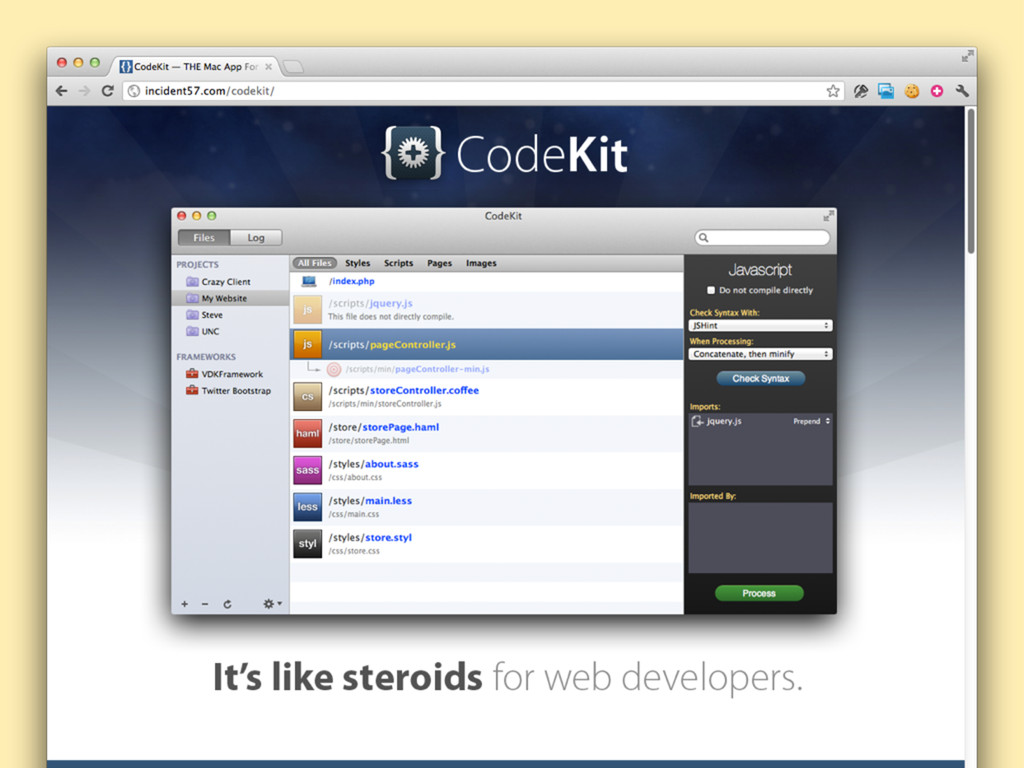Click the computer icon beside index.php
Image resolution: width=1024 pixels, height=768 pixels.
[309, 281]
